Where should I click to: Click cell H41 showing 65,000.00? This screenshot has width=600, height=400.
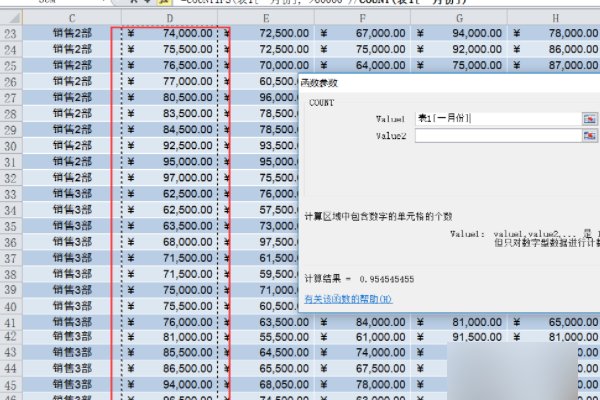click(x=554, y=322)
